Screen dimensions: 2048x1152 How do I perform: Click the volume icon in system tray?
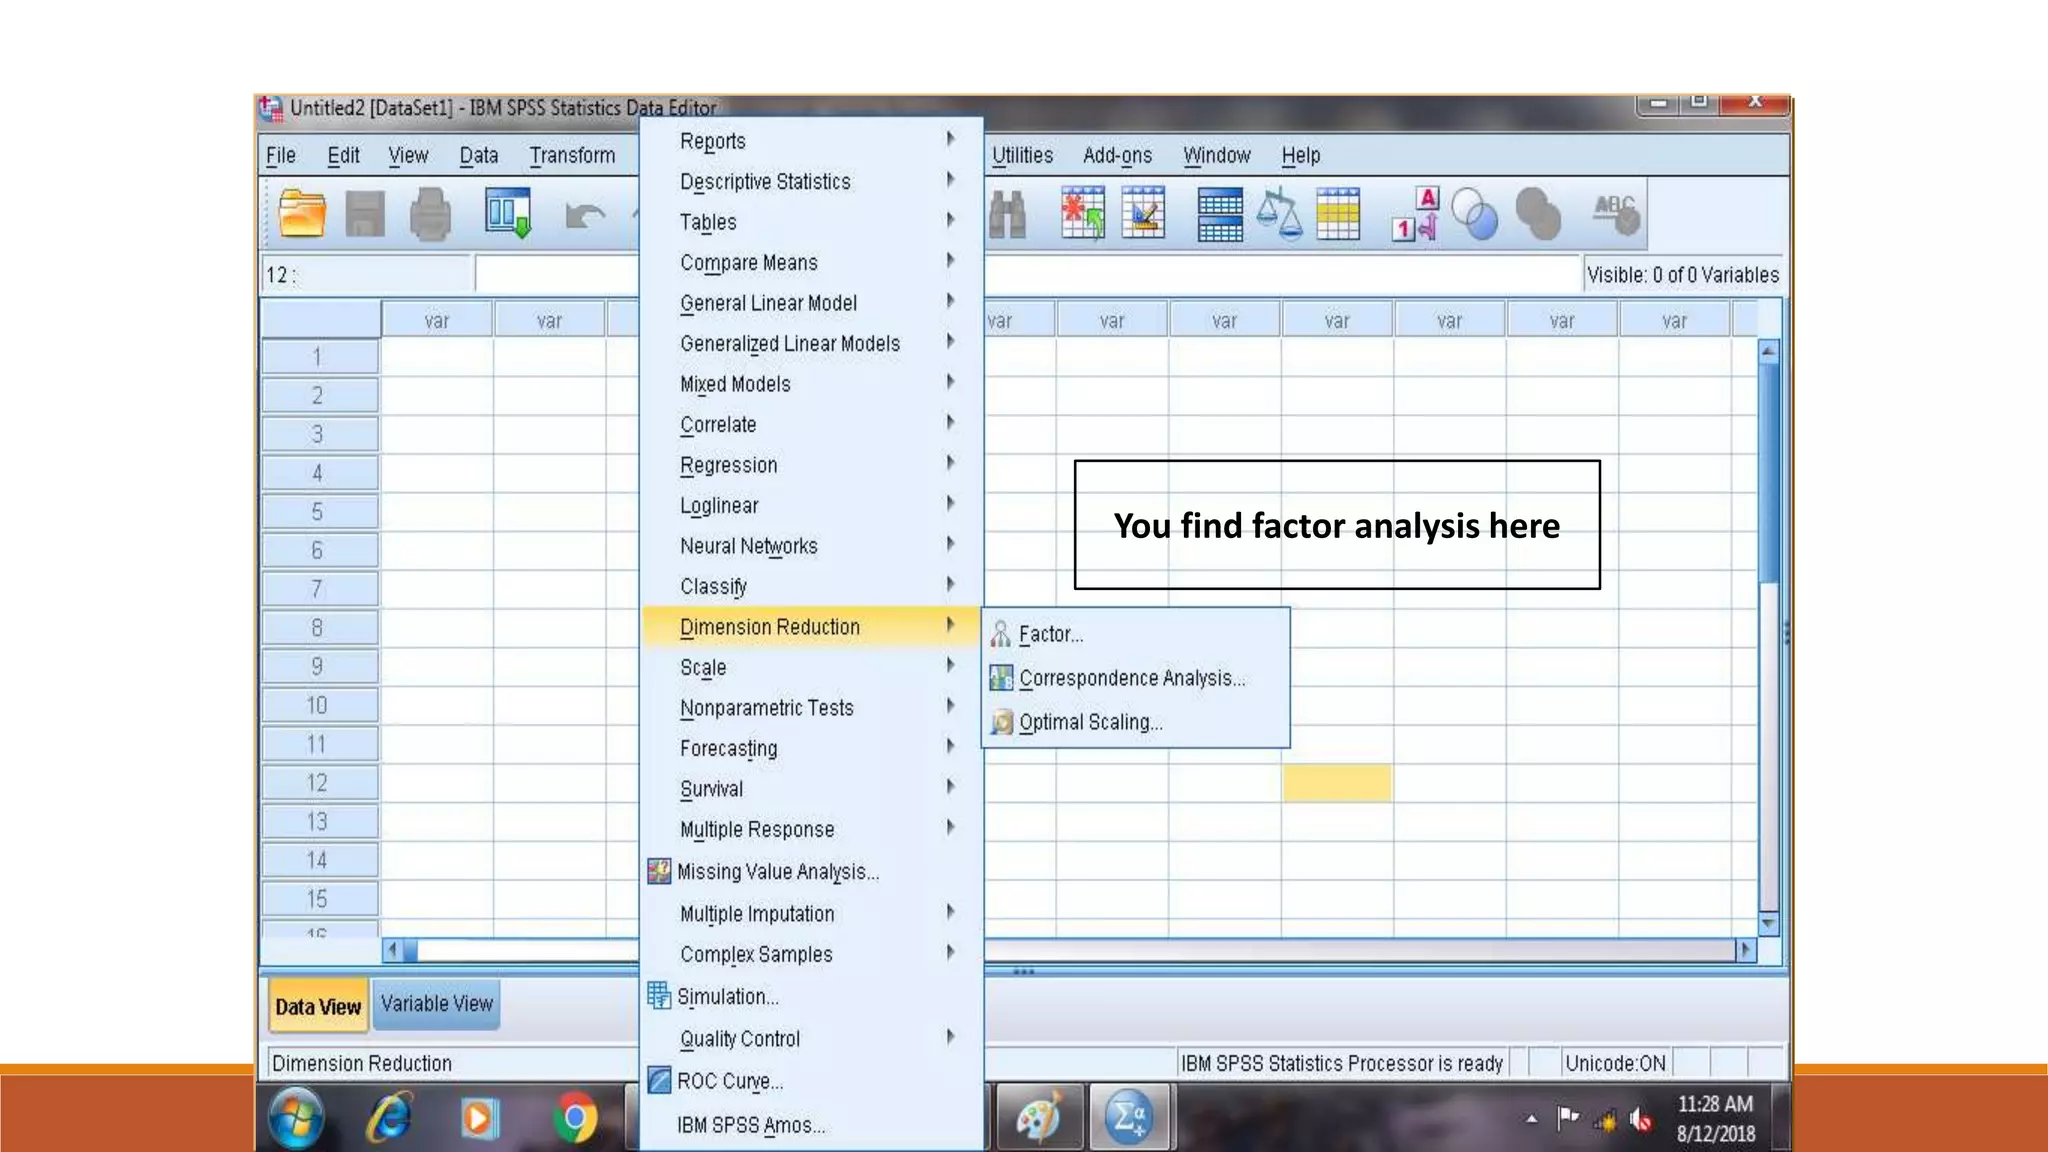[x=1640, y=1120]
